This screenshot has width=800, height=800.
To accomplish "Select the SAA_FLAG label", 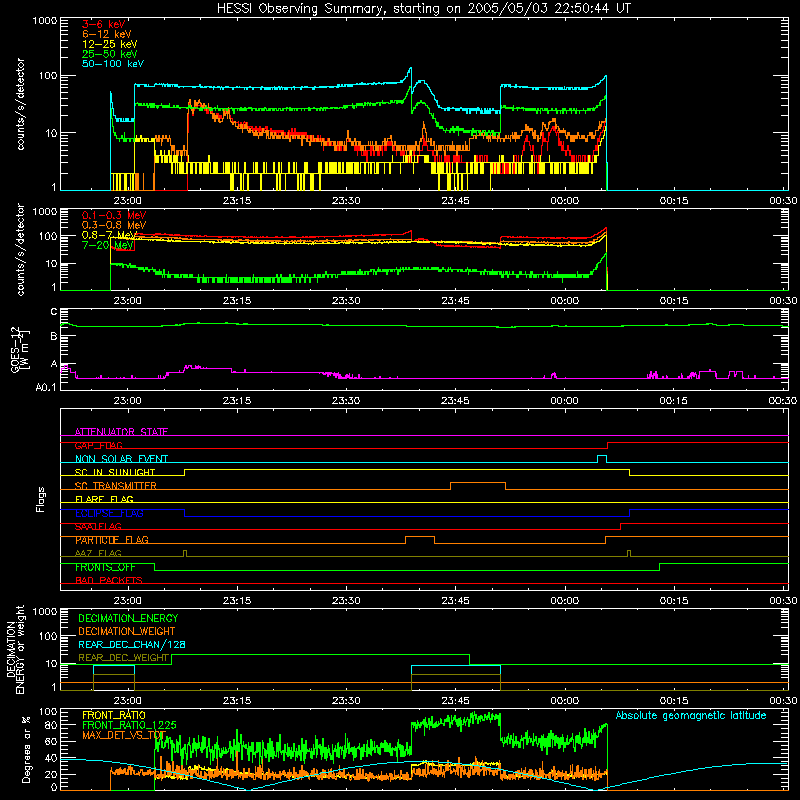I will (98, 526).
